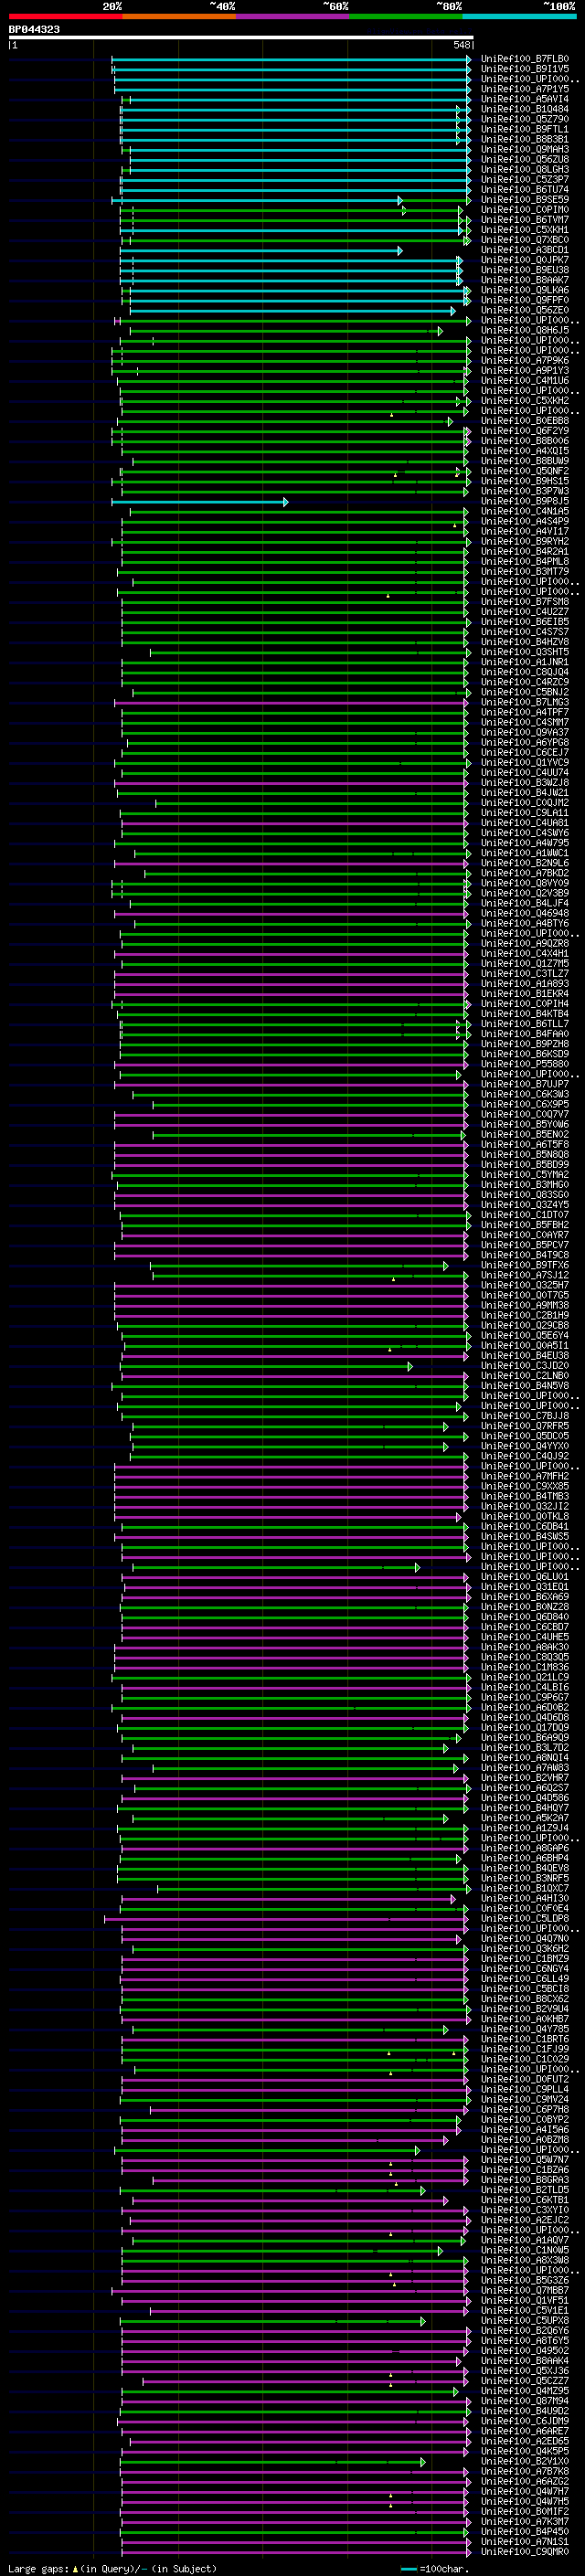Select hit label UniRef100_B4KTB4
This screenshot has height=2576, width=585.
pyautogui.click(x=525, y=1014)
